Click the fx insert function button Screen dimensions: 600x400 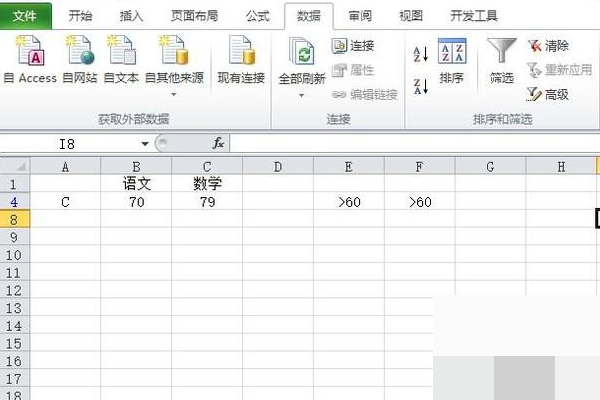[218, 143]
